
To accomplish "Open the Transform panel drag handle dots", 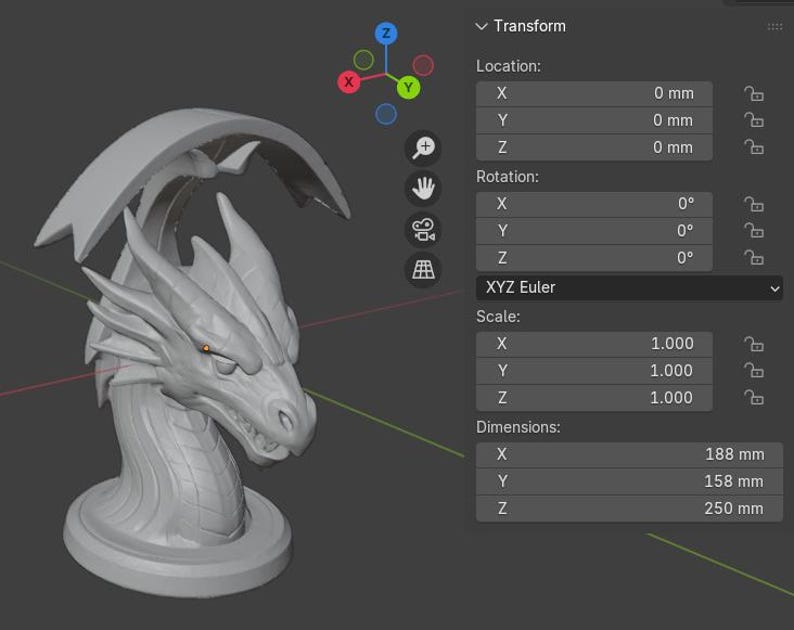I will (775, 26).
